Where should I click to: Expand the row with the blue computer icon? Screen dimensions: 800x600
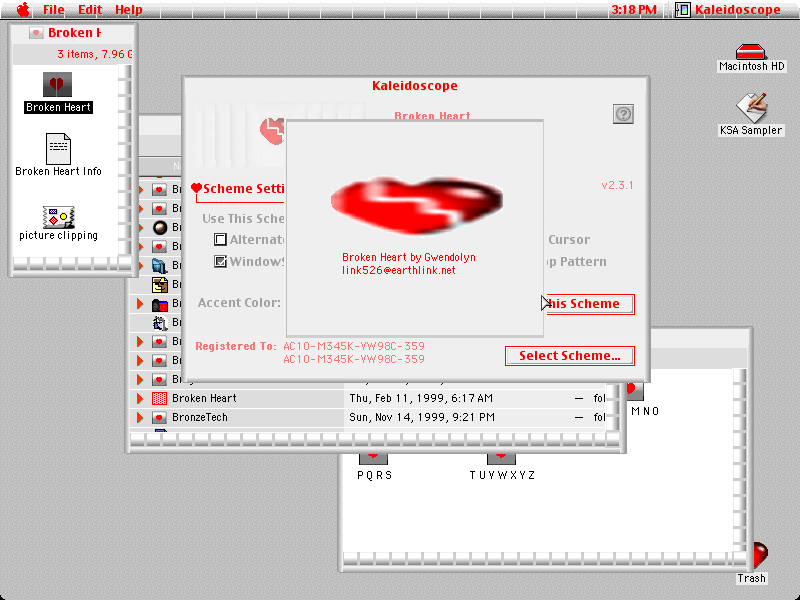click(x=140, y=265)
